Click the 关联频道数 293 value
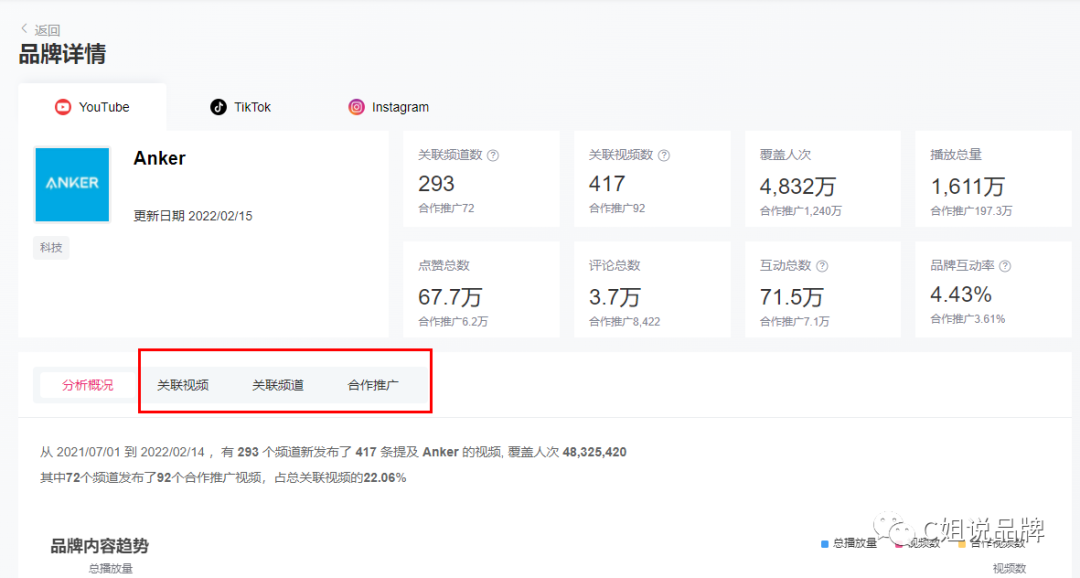 click(436, 184)
